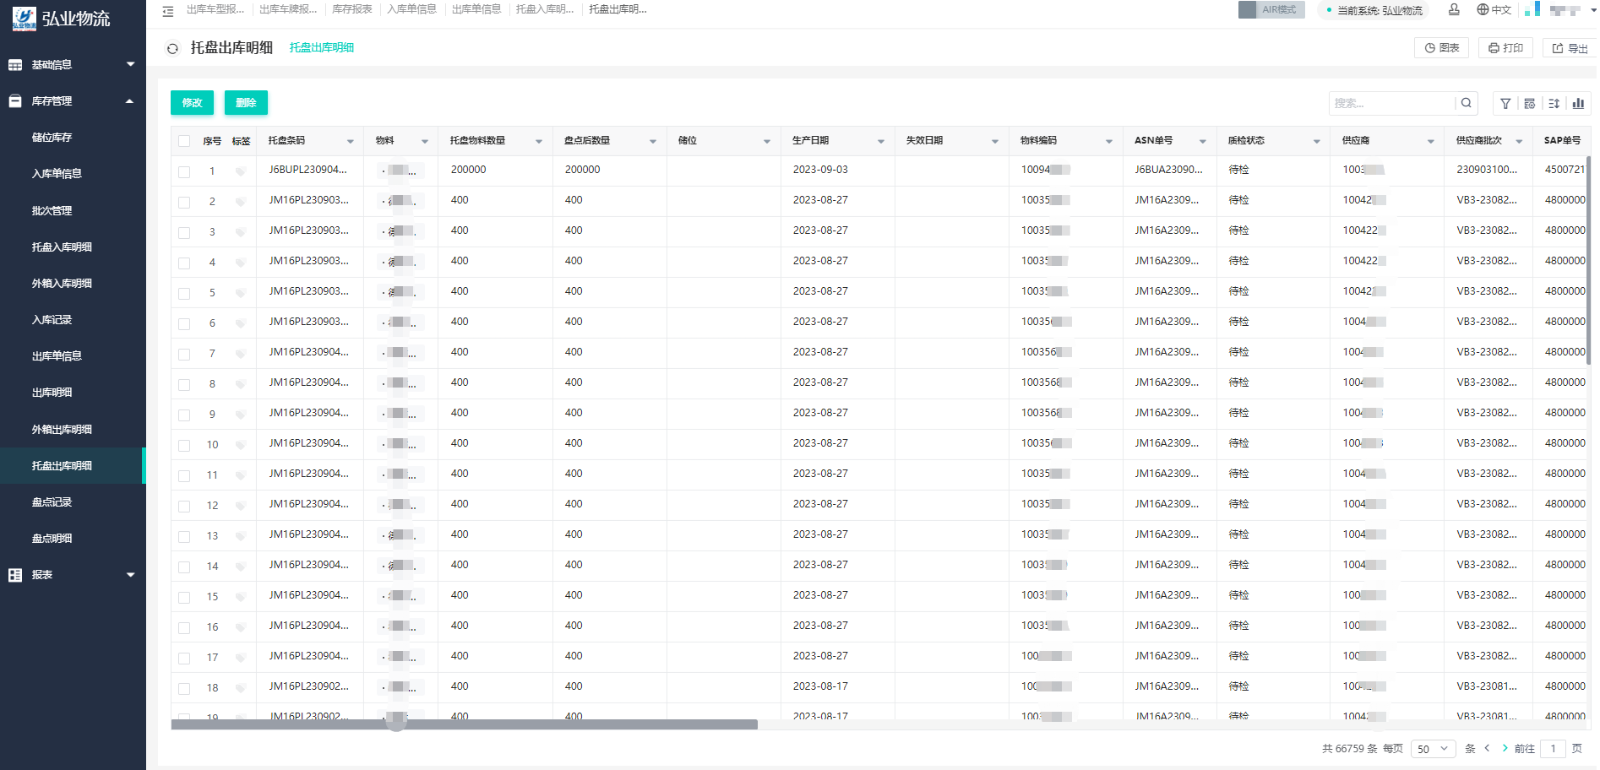Click the tag icon in row 5
Screen dimensions: 1600x770
240,293
